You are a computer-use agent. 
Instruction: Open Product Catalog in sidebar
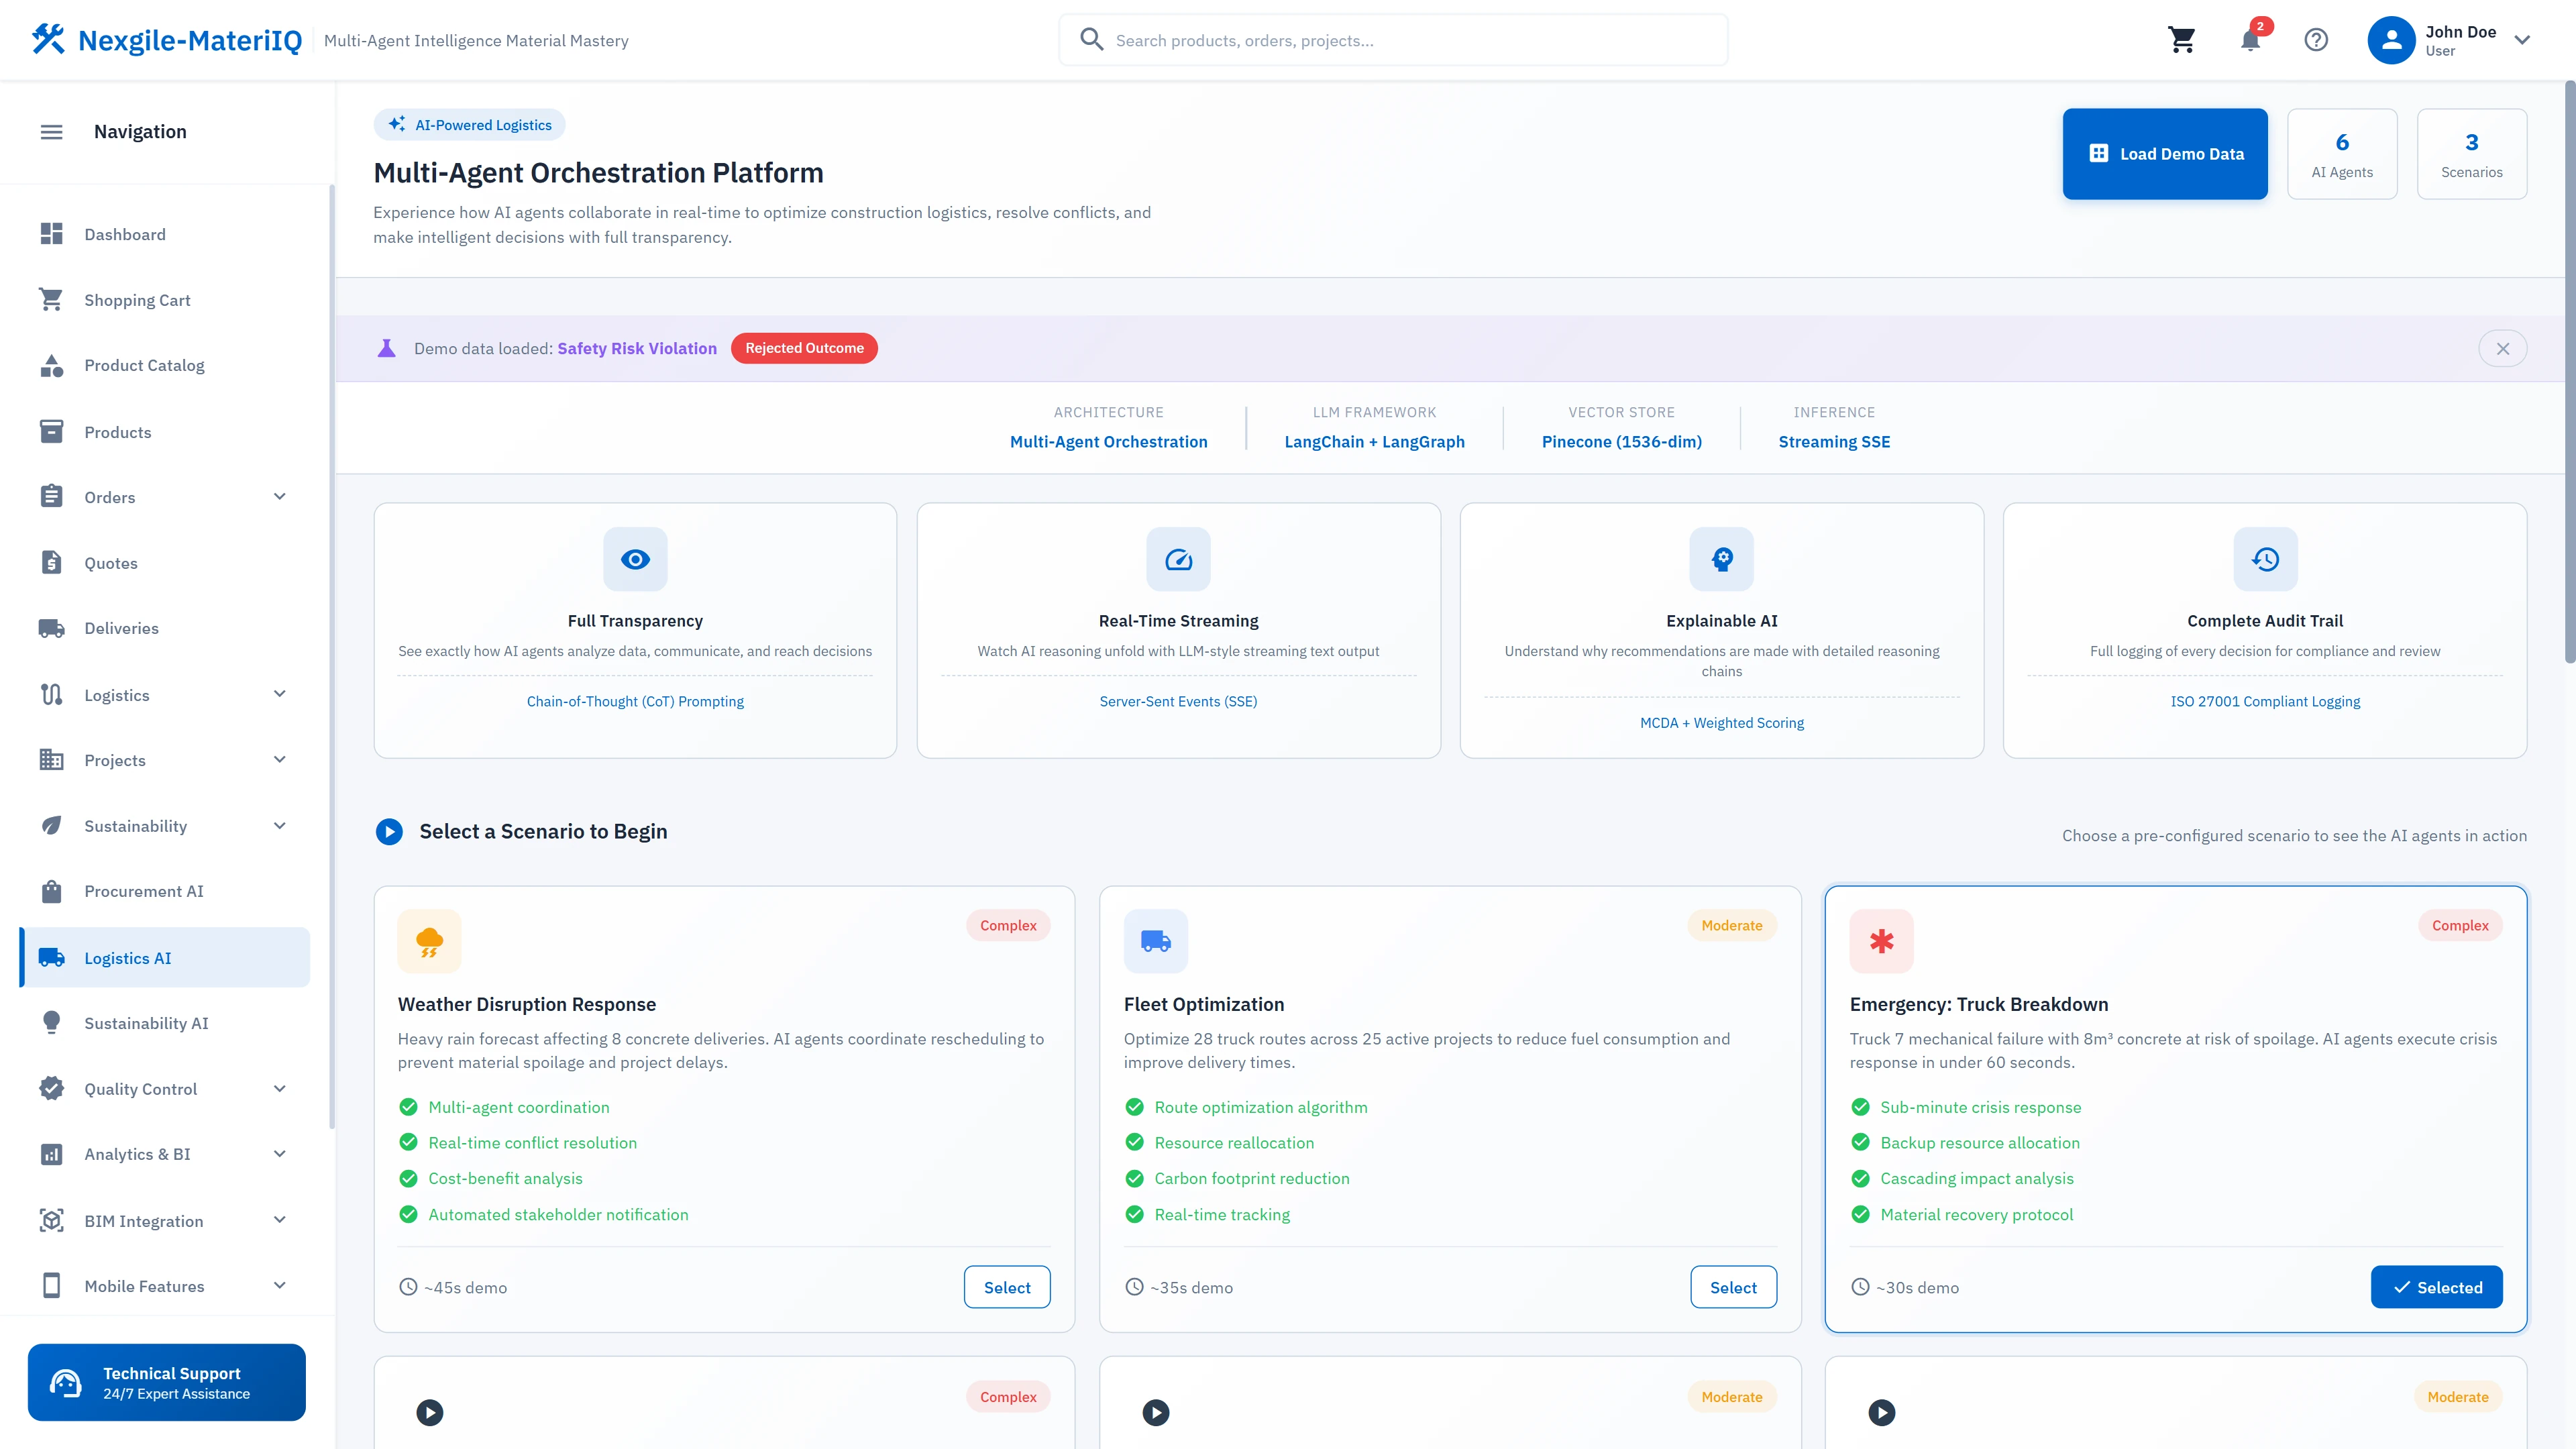[x=144, y=365]
